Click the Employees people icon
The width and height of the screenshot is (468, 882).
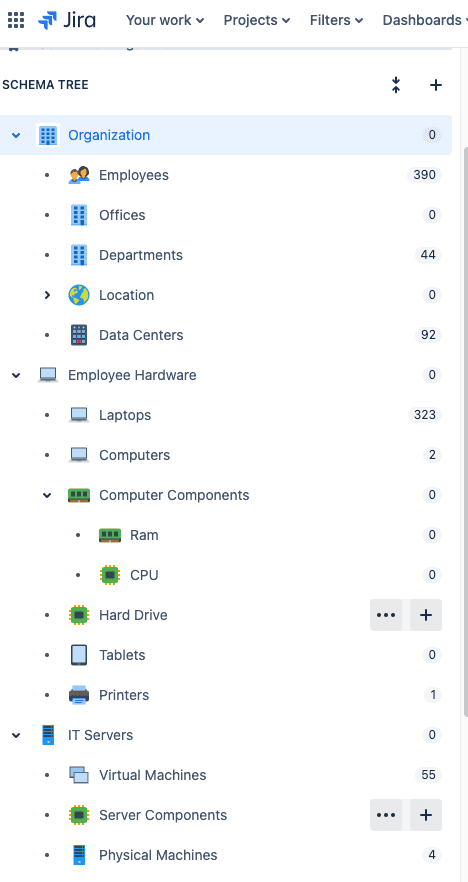[x=79, y=175]
